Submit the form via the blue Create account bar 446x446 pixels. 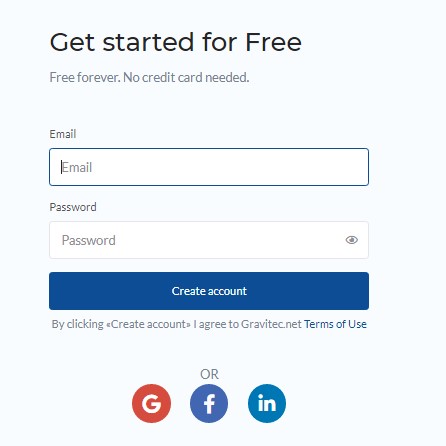pyautogui.click(x=209, y=291)
